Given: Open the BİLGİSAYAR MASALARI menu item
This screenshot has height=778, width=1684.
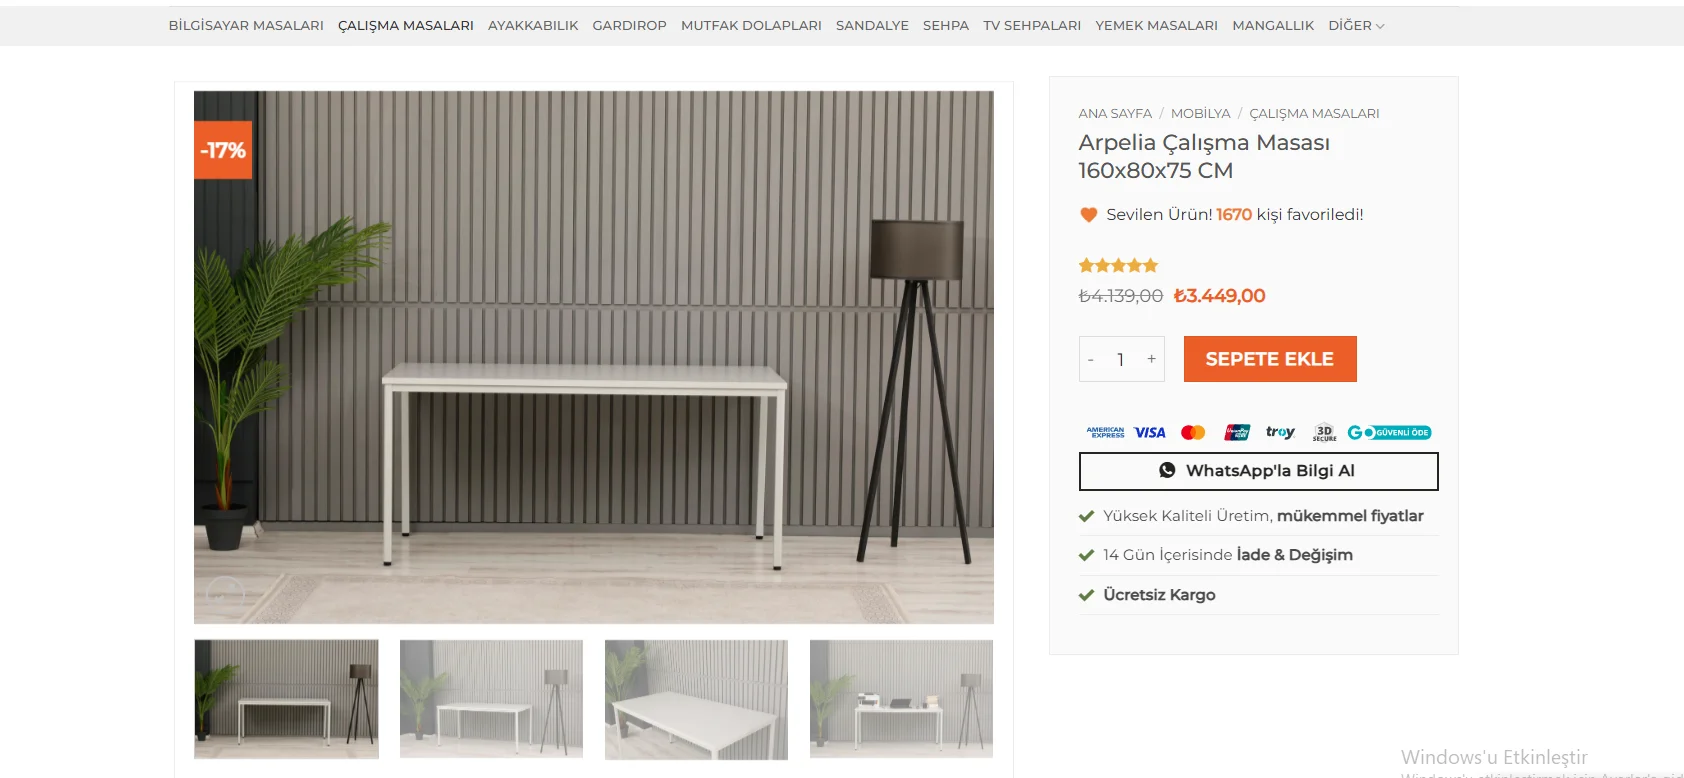Looking at the screenshot, I should pos(246,25).
